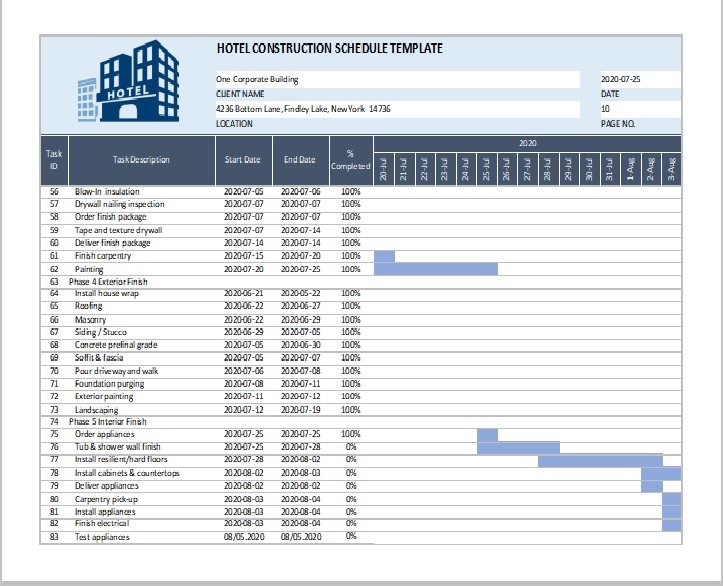Select the 'Foundation purging' task

110,384
